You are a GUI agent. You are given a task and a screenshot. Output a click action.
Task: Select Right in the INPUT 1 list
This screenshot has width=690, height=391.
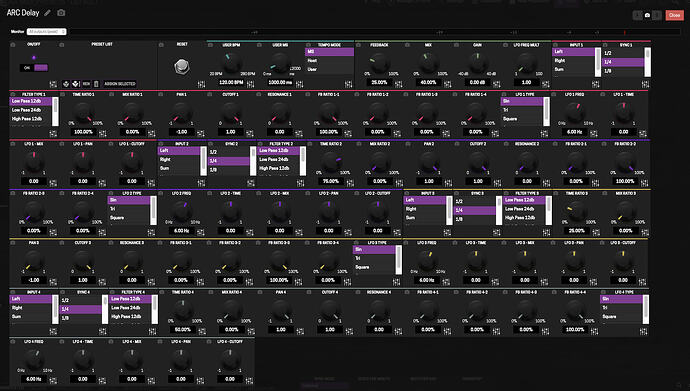pyautogui.click(x=574, y=61)
